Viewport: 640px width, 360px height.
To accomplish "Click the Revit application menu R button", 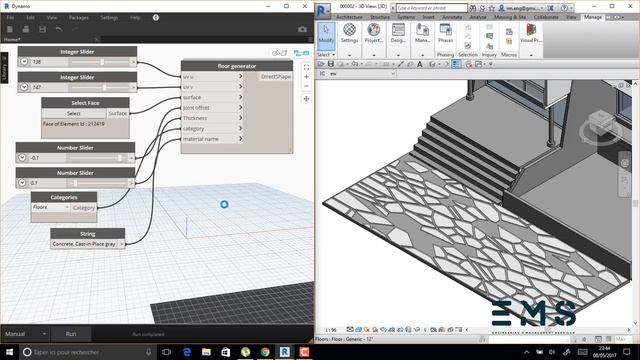I will tap(323, 10).
